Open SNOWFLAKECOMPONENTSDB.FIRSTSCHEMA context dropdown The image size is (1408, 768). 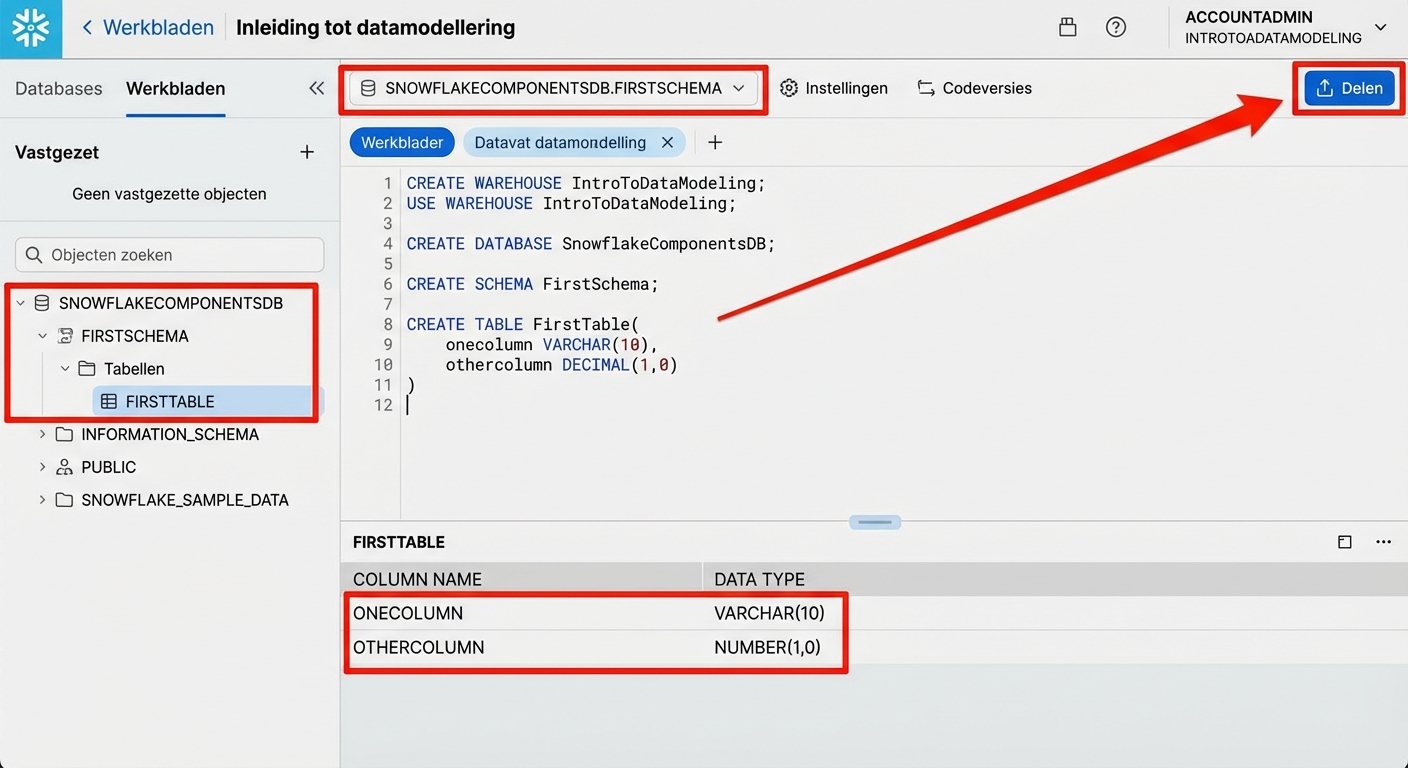[555, 88]
